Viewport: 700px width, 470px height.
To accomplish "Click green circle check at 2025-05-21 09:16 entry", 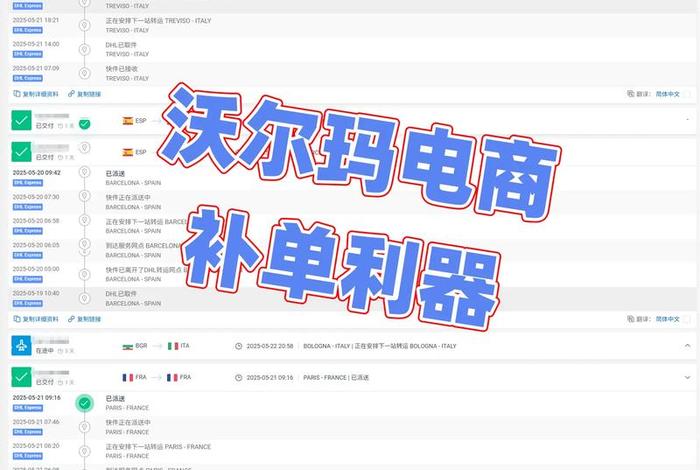I will 84,403.
